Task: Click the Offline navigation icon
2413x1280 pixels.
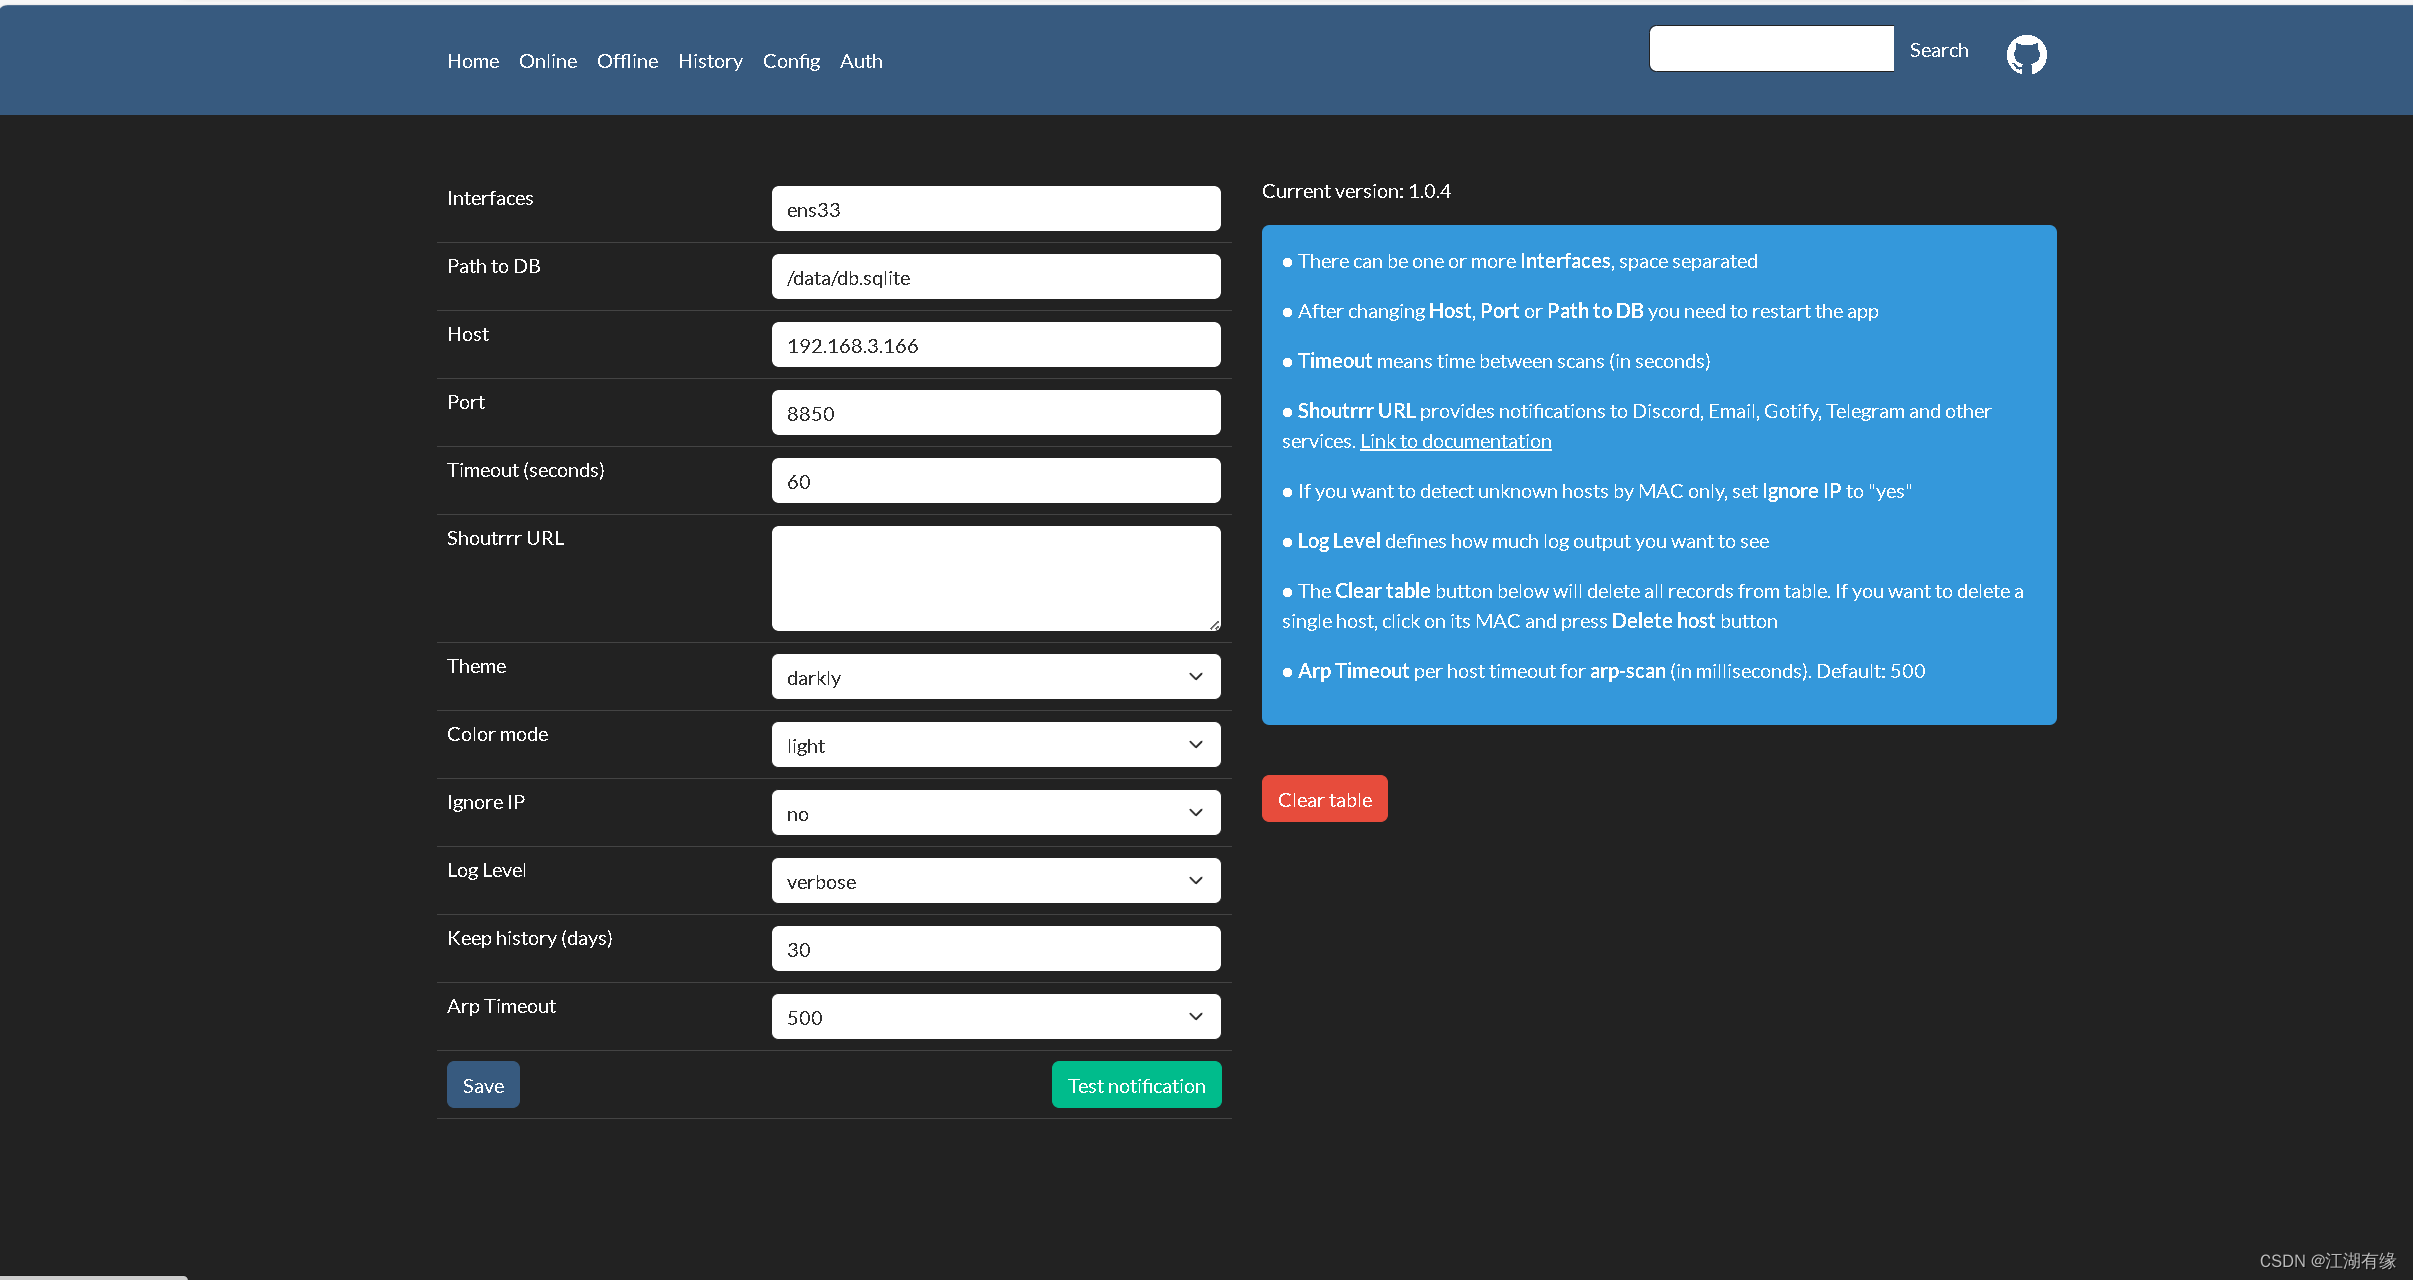Action: tap(629, 61)
